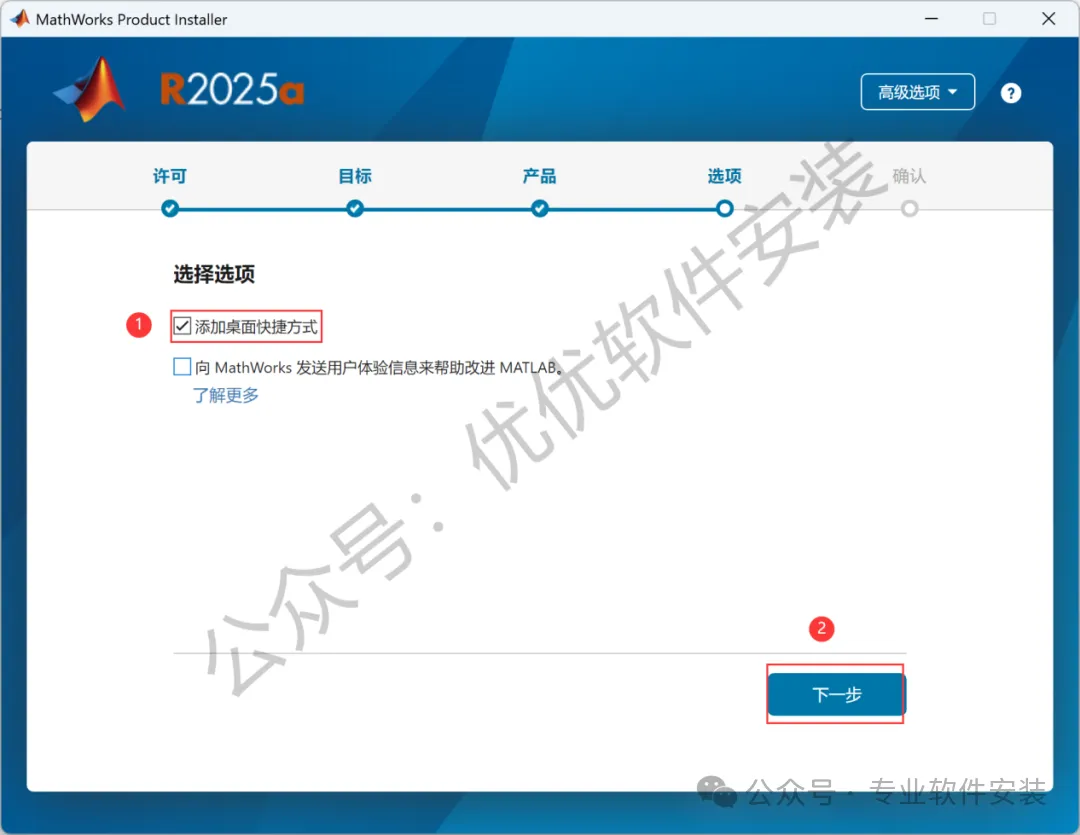
Task: Click the 选项 current step circle
Action: tap(725, 208)
